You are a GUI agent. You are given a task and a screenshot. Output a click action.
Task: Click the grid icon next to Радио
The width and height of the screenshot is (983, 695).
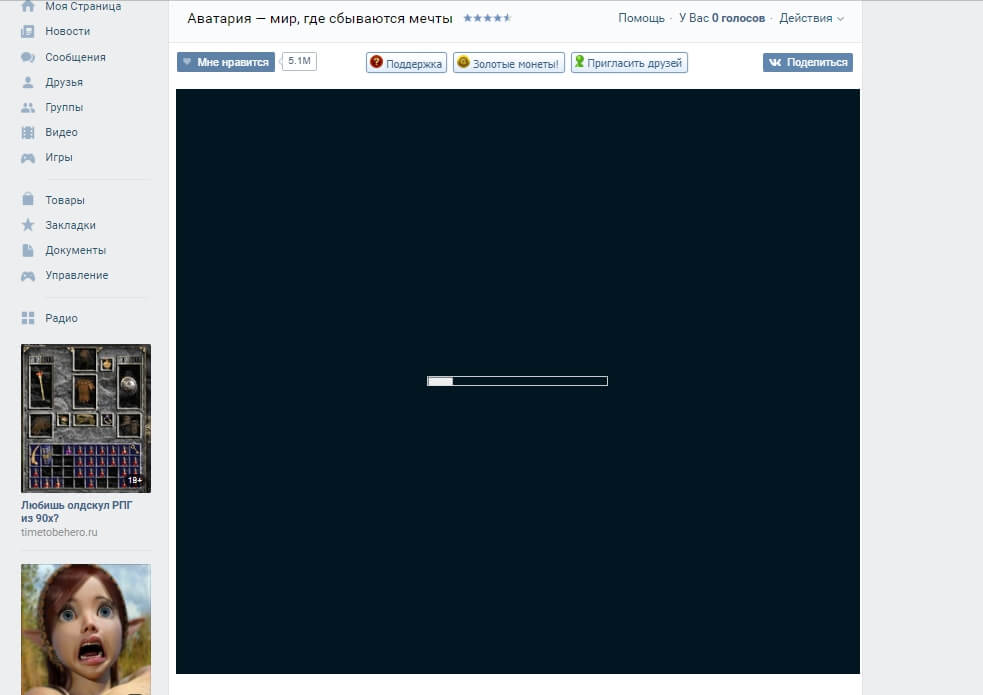coord(28,318)
